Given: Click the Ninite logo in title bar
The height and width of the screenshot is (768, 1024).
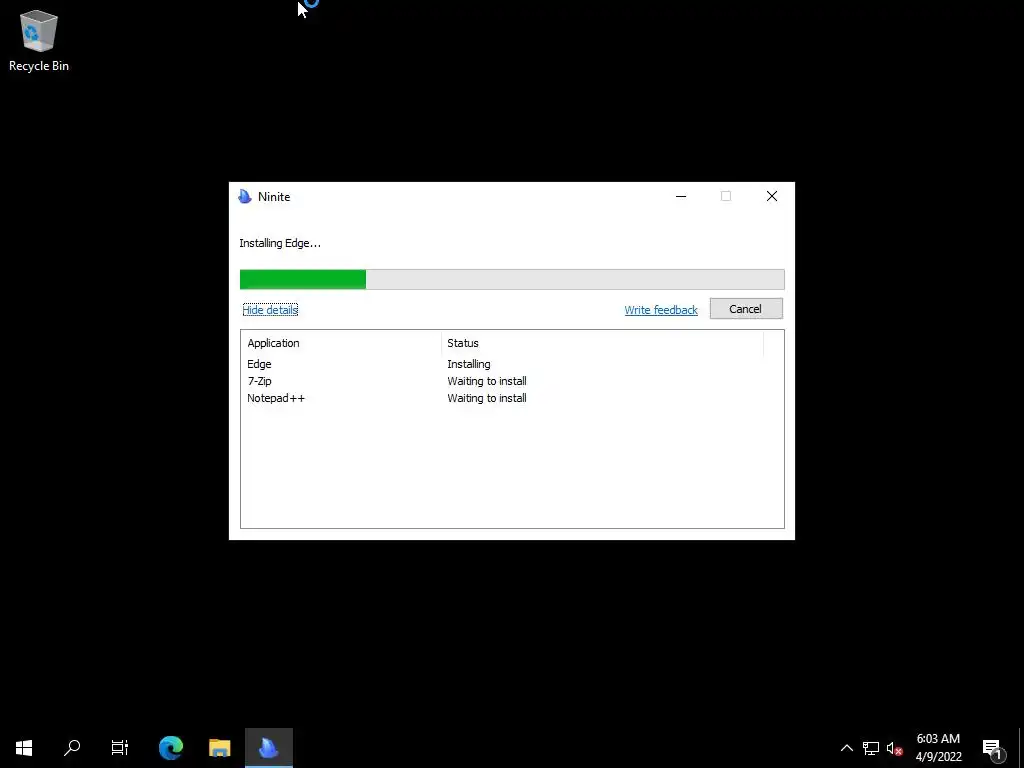Looking at the screenshot, I should [245, 197].
